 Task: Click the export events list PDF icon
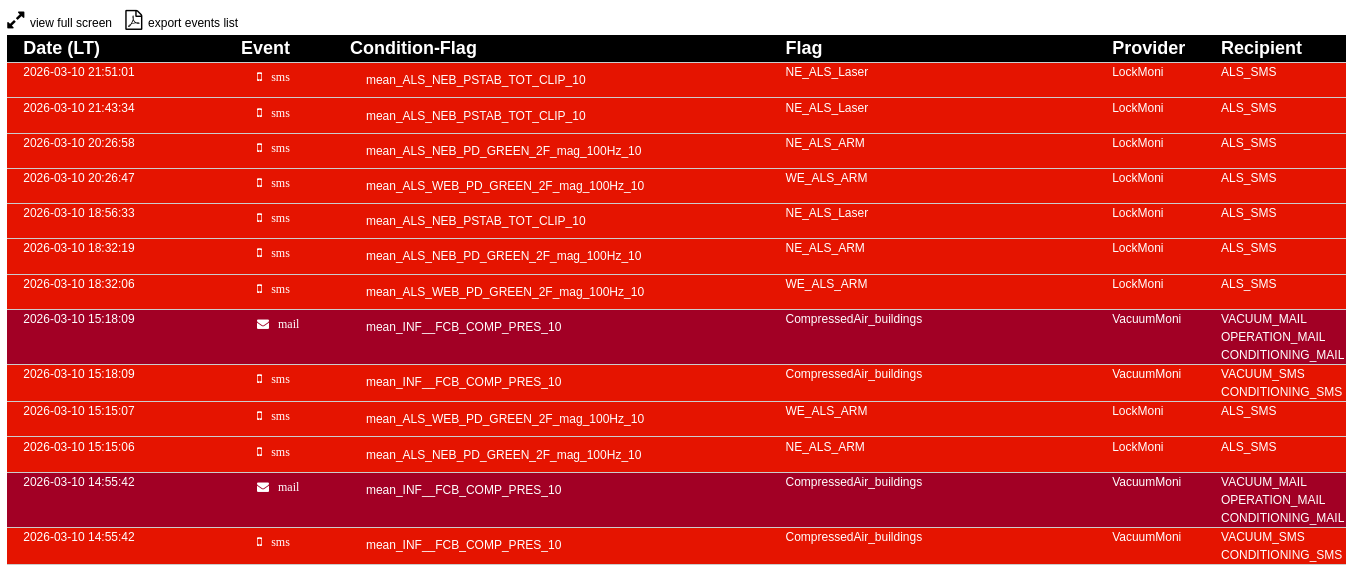click(x=133, y=20)
